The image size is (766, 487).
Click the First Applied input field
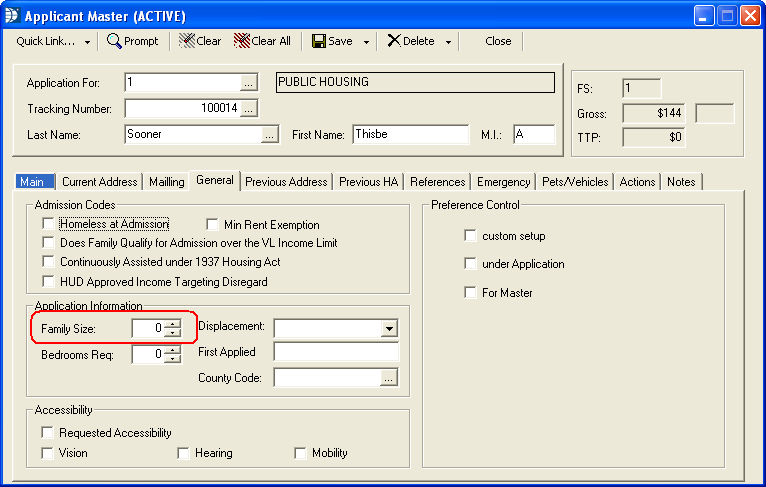tap(336, 352)
